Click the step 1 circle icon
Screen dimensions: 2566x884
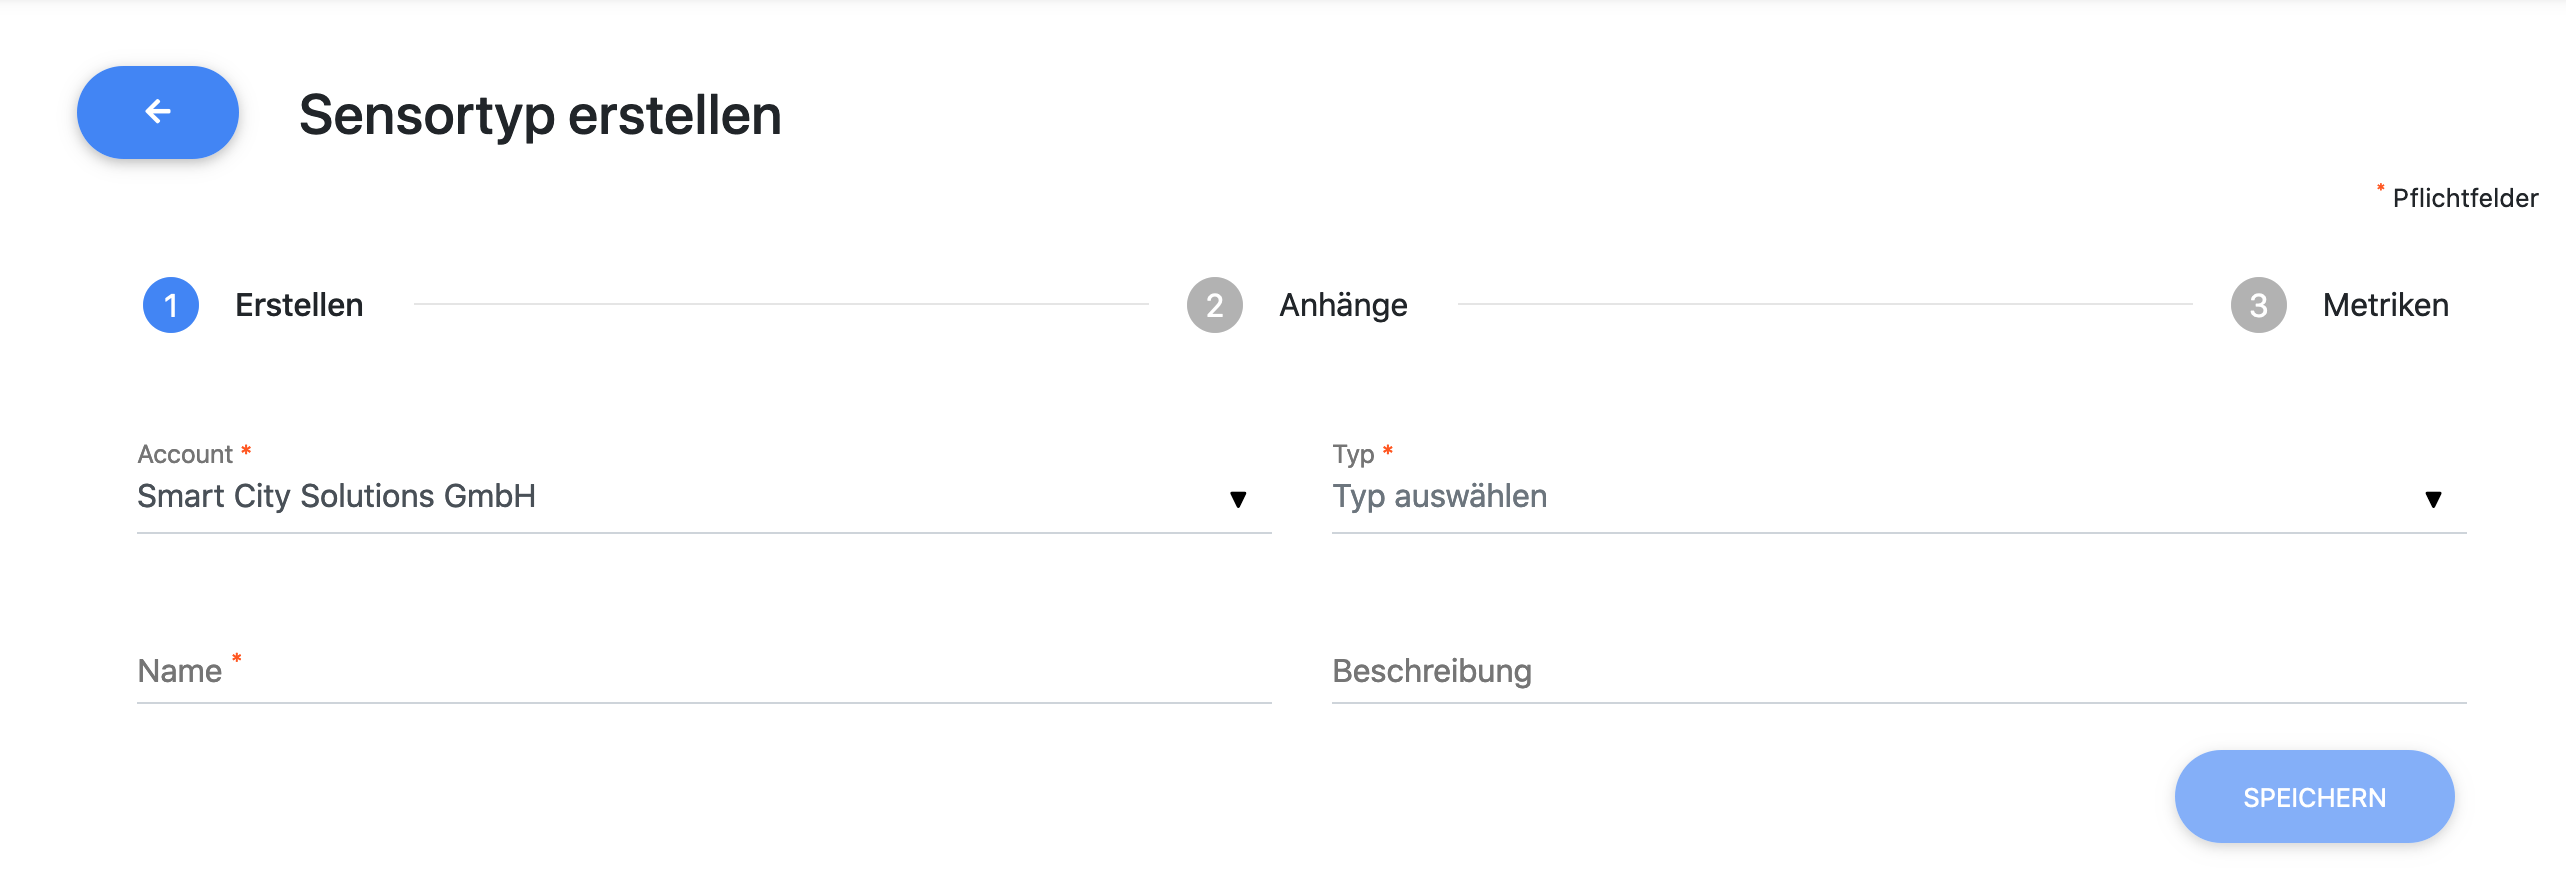[x=171, y=305]
